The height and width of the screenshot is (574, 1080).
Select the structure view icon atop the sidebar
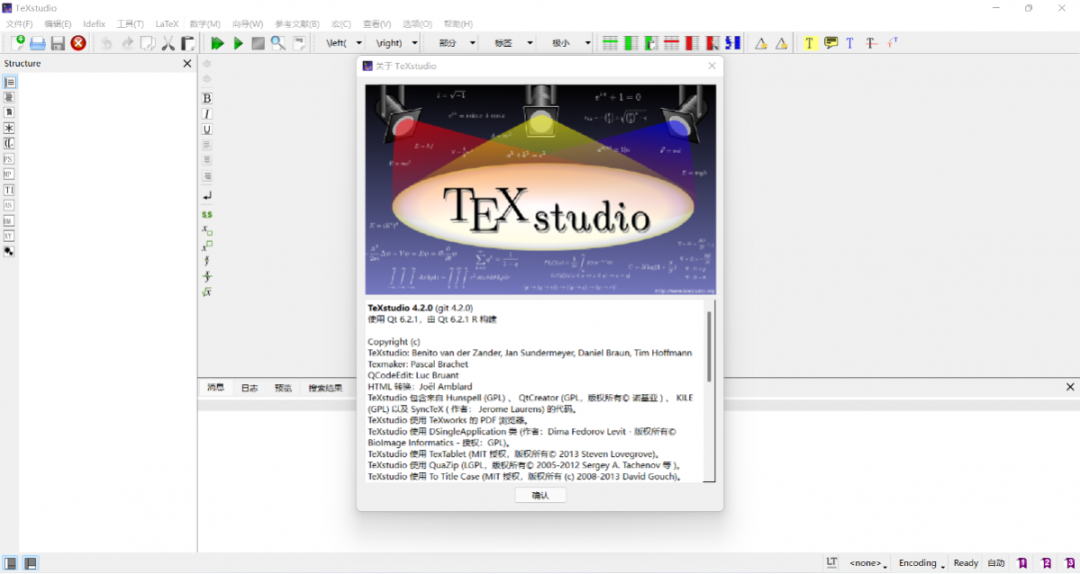[x=10, y=82]
